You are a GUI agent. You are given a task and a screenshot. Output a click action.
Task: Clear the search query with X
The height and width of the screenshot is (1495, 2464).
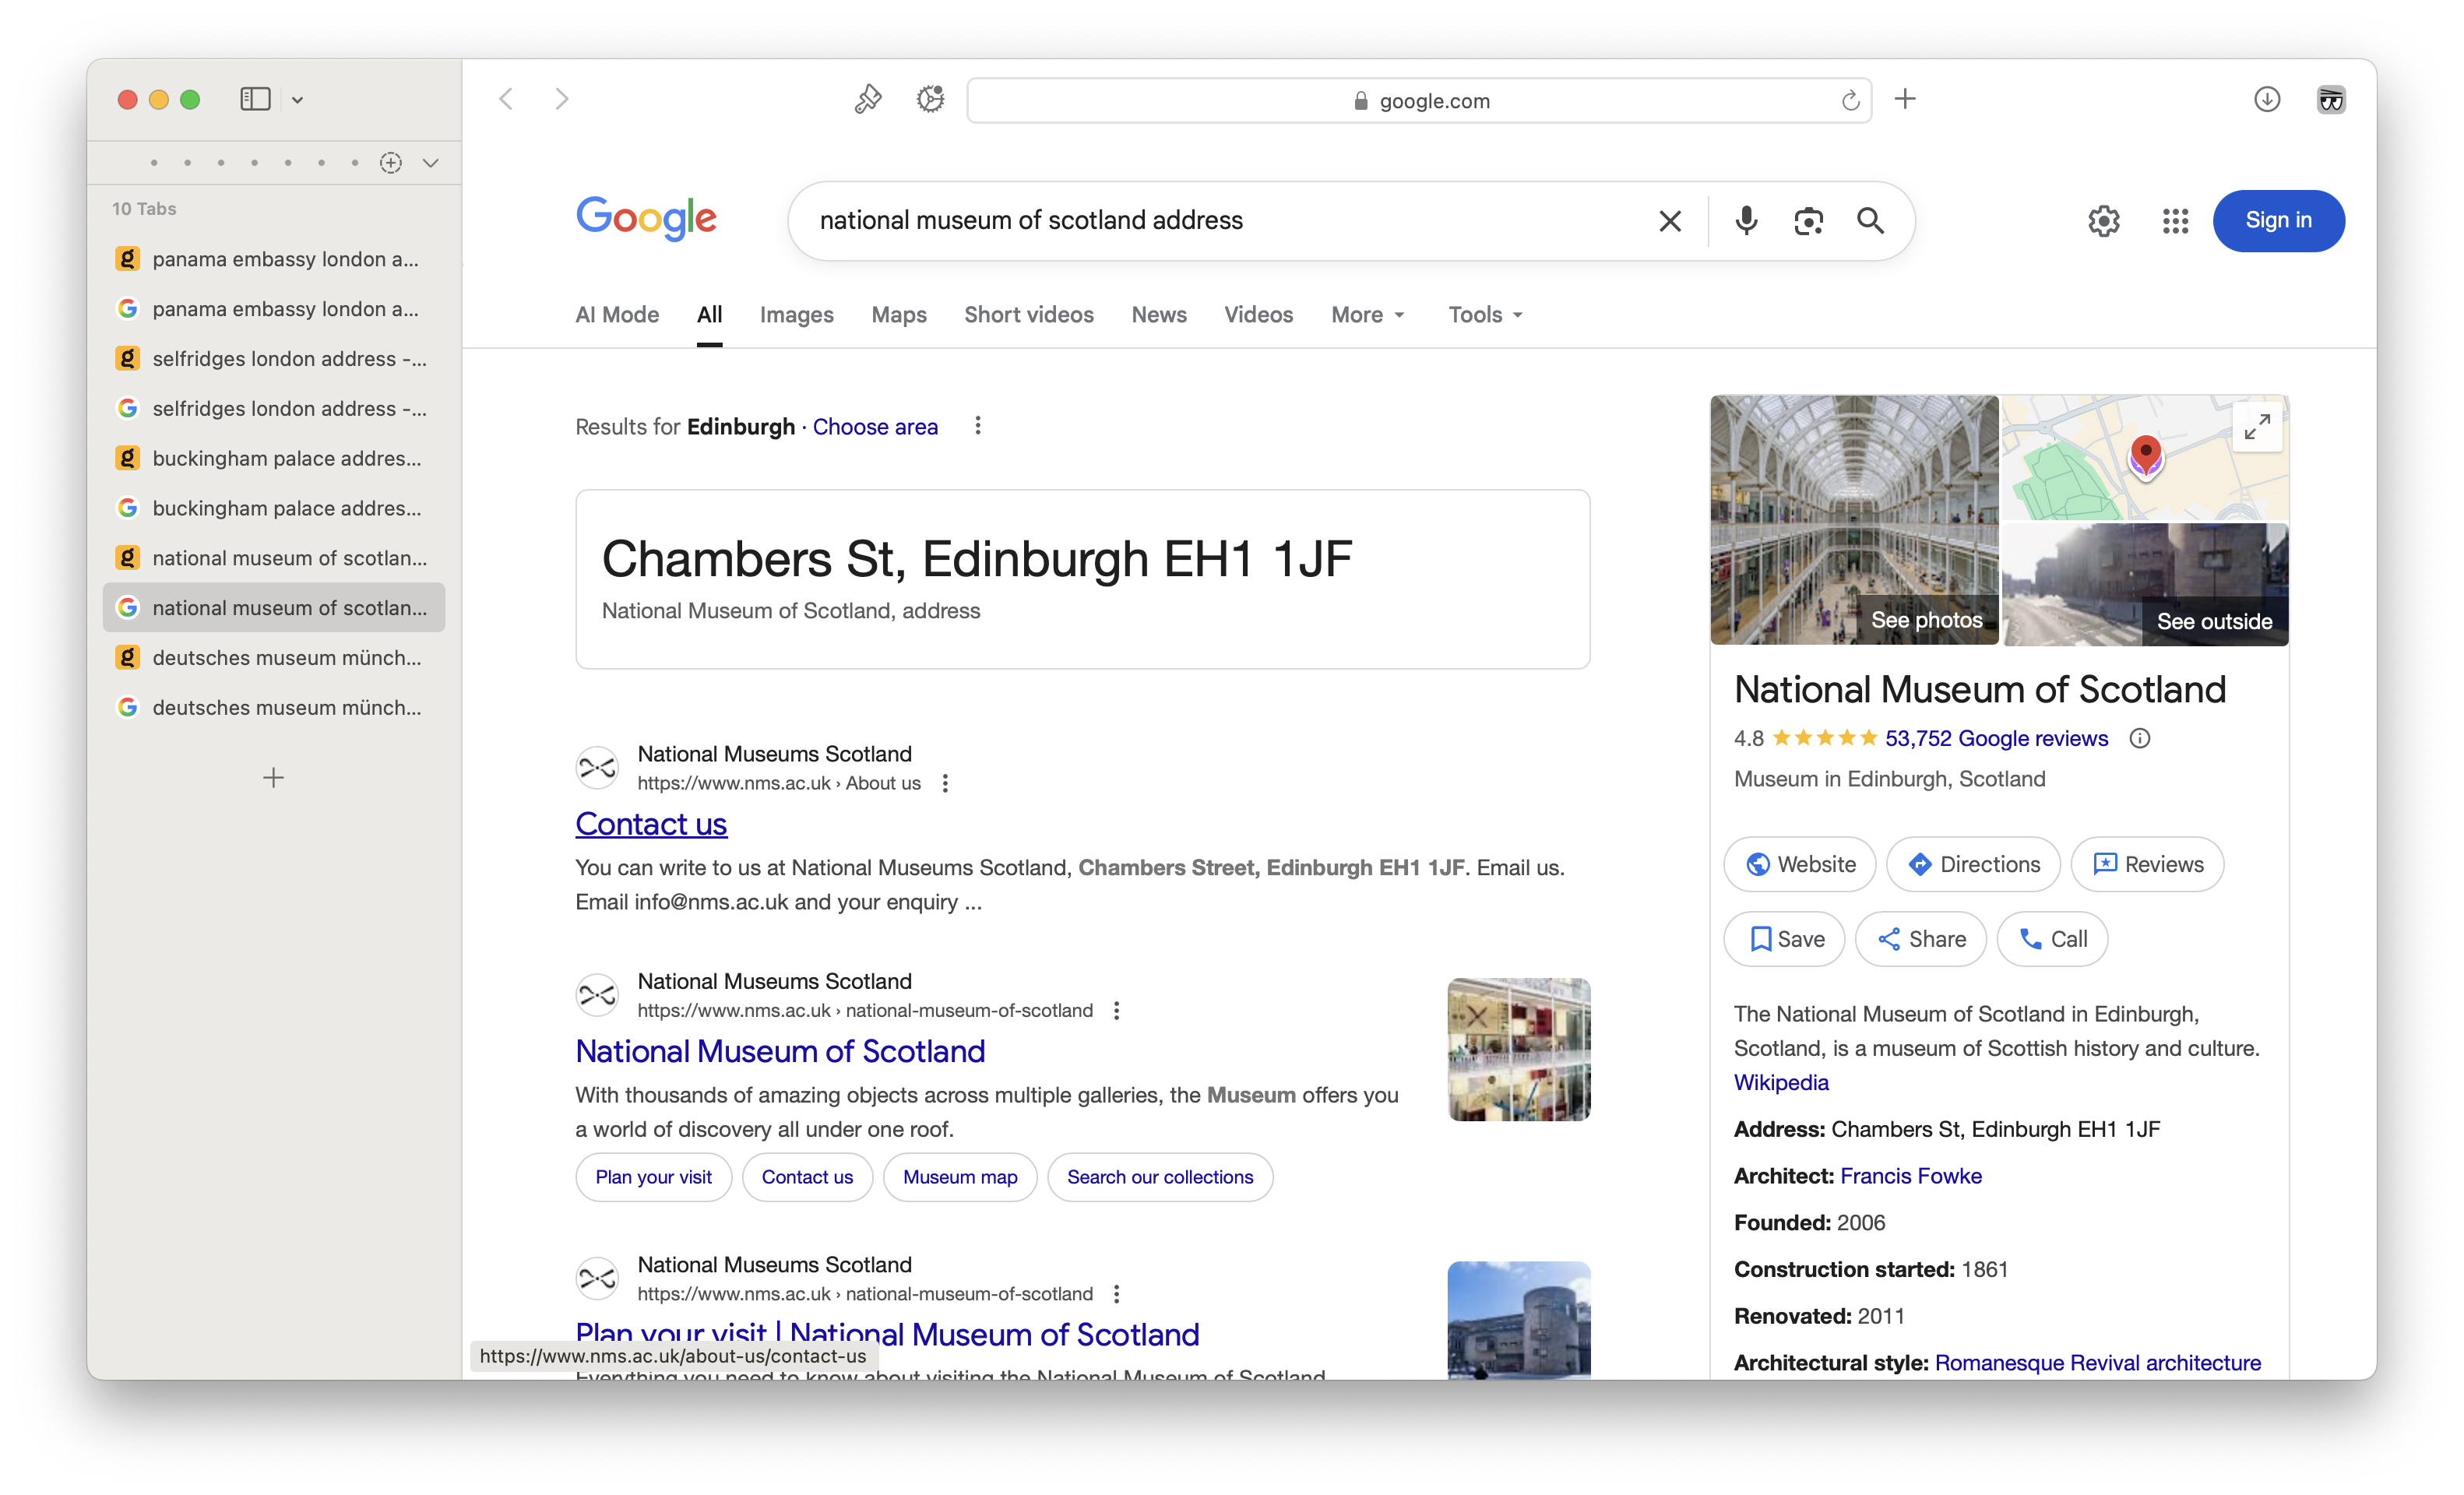pos(1670,220)
